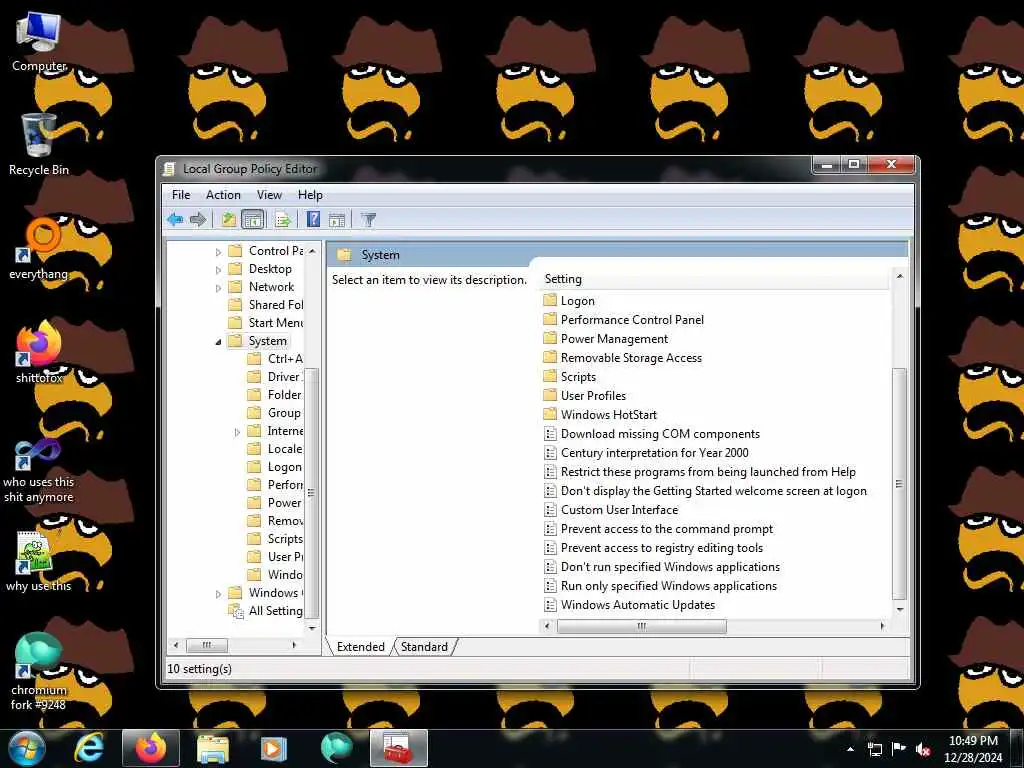Expand the Windows Components tree node

219,594
